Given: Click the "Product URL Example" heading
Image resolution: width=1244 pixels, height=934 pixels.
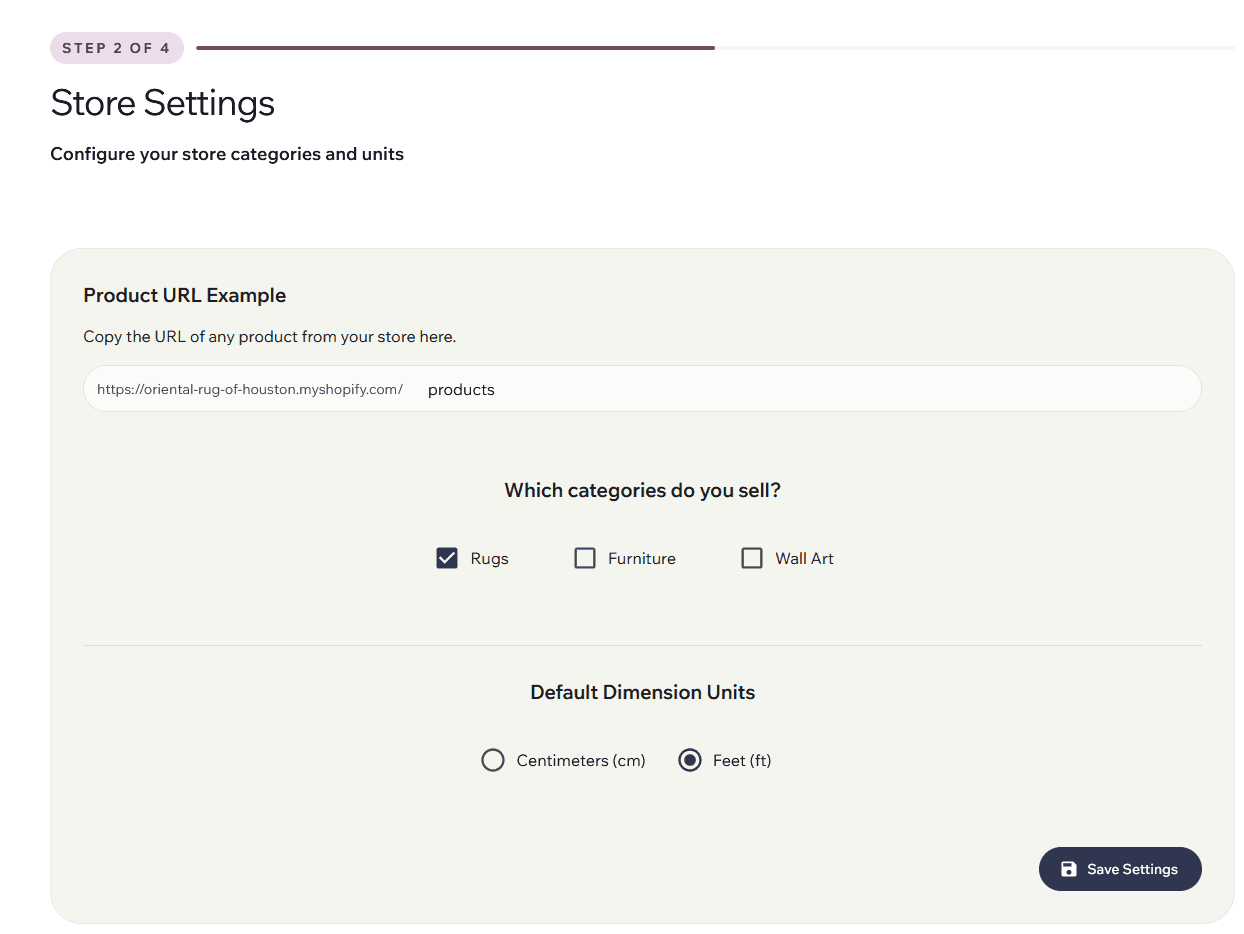Looking at the screenshot, I should 185,295.
